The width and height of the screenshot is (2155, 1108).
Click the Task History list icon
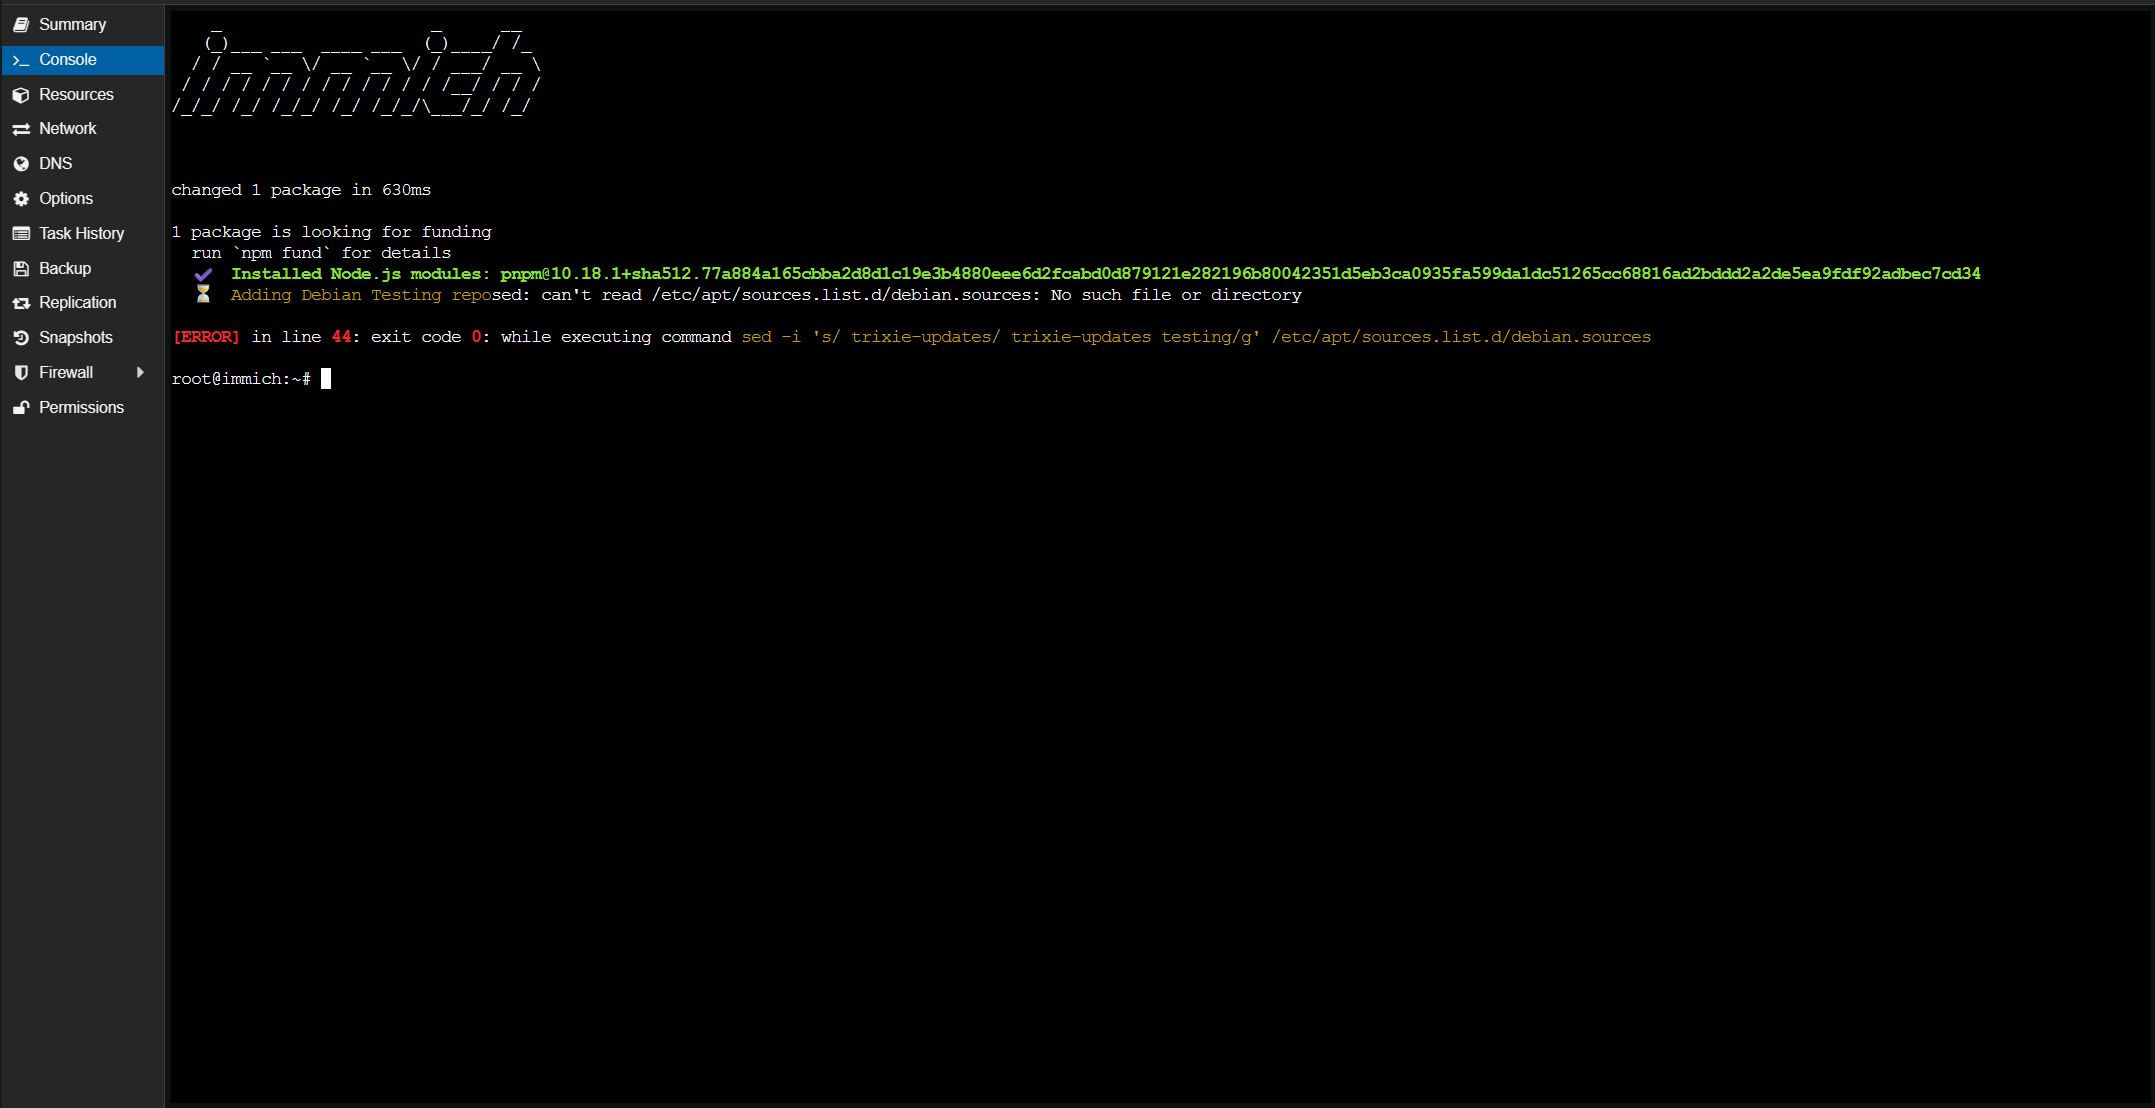tap(21, 233)
